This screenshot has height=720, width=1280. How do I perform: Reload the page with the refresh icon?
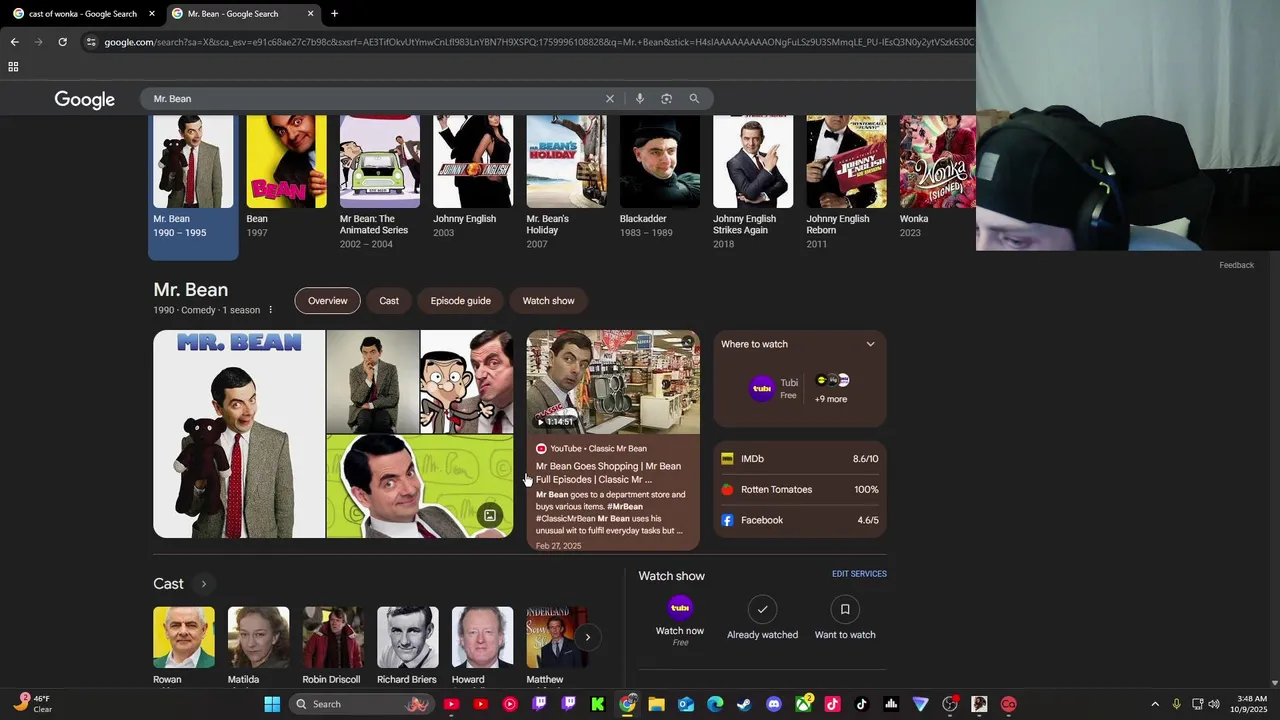[x=62, y=42]
